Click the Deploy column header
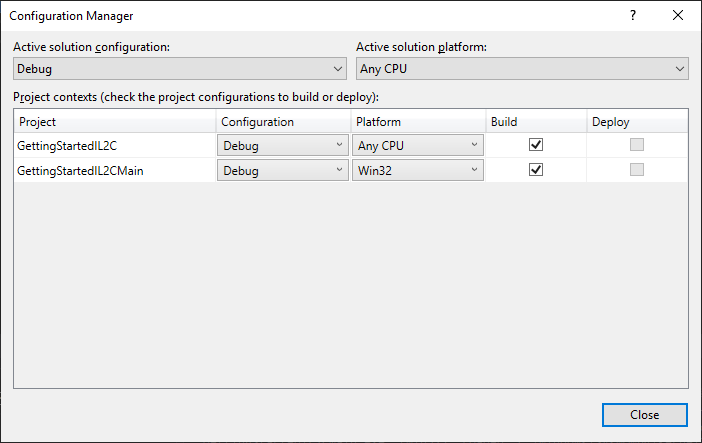Screen dimensions: 702x443 pyautogui.click(x=636, y=122)
